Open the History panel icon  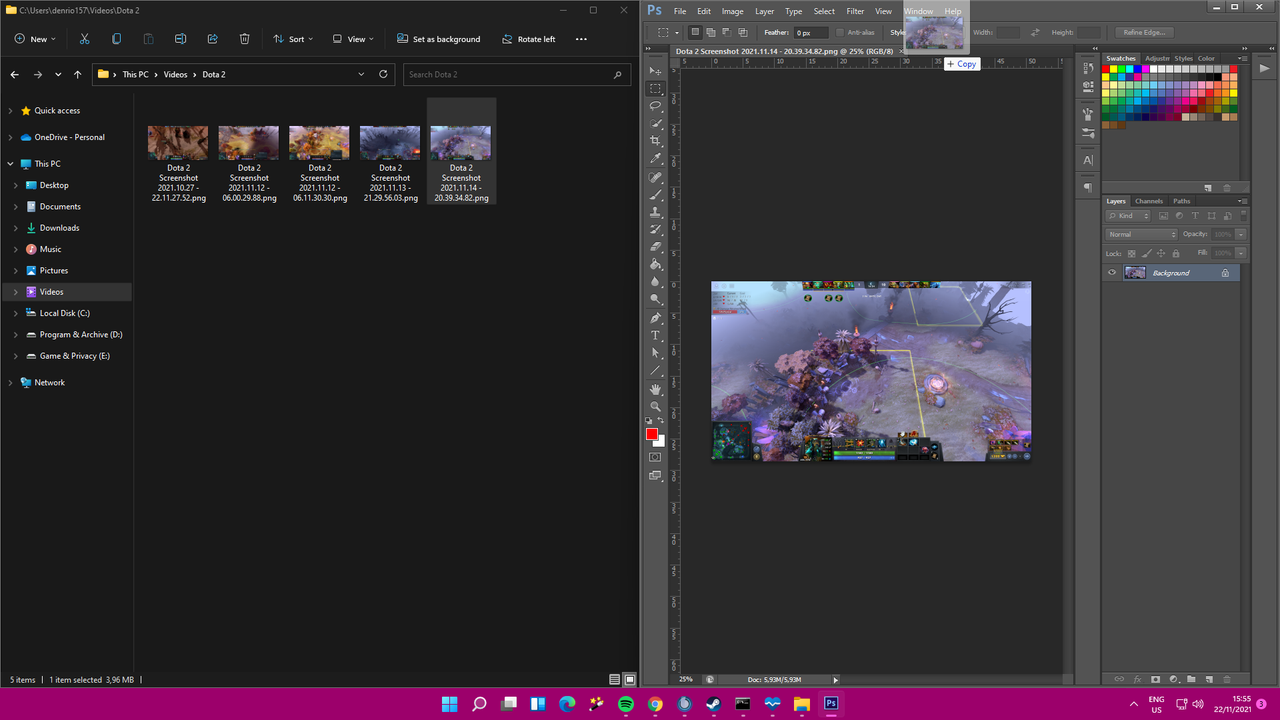pos(1088,69)
